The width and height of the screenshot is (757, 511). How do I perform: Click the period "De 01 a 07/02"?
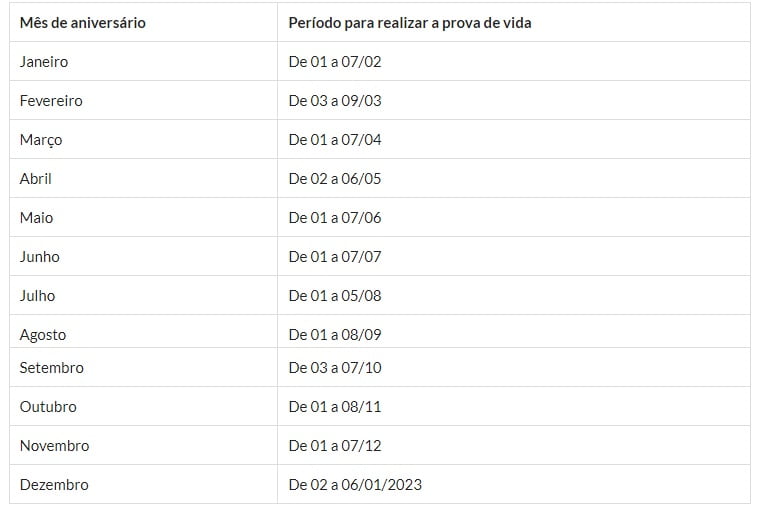pos(335,61)
